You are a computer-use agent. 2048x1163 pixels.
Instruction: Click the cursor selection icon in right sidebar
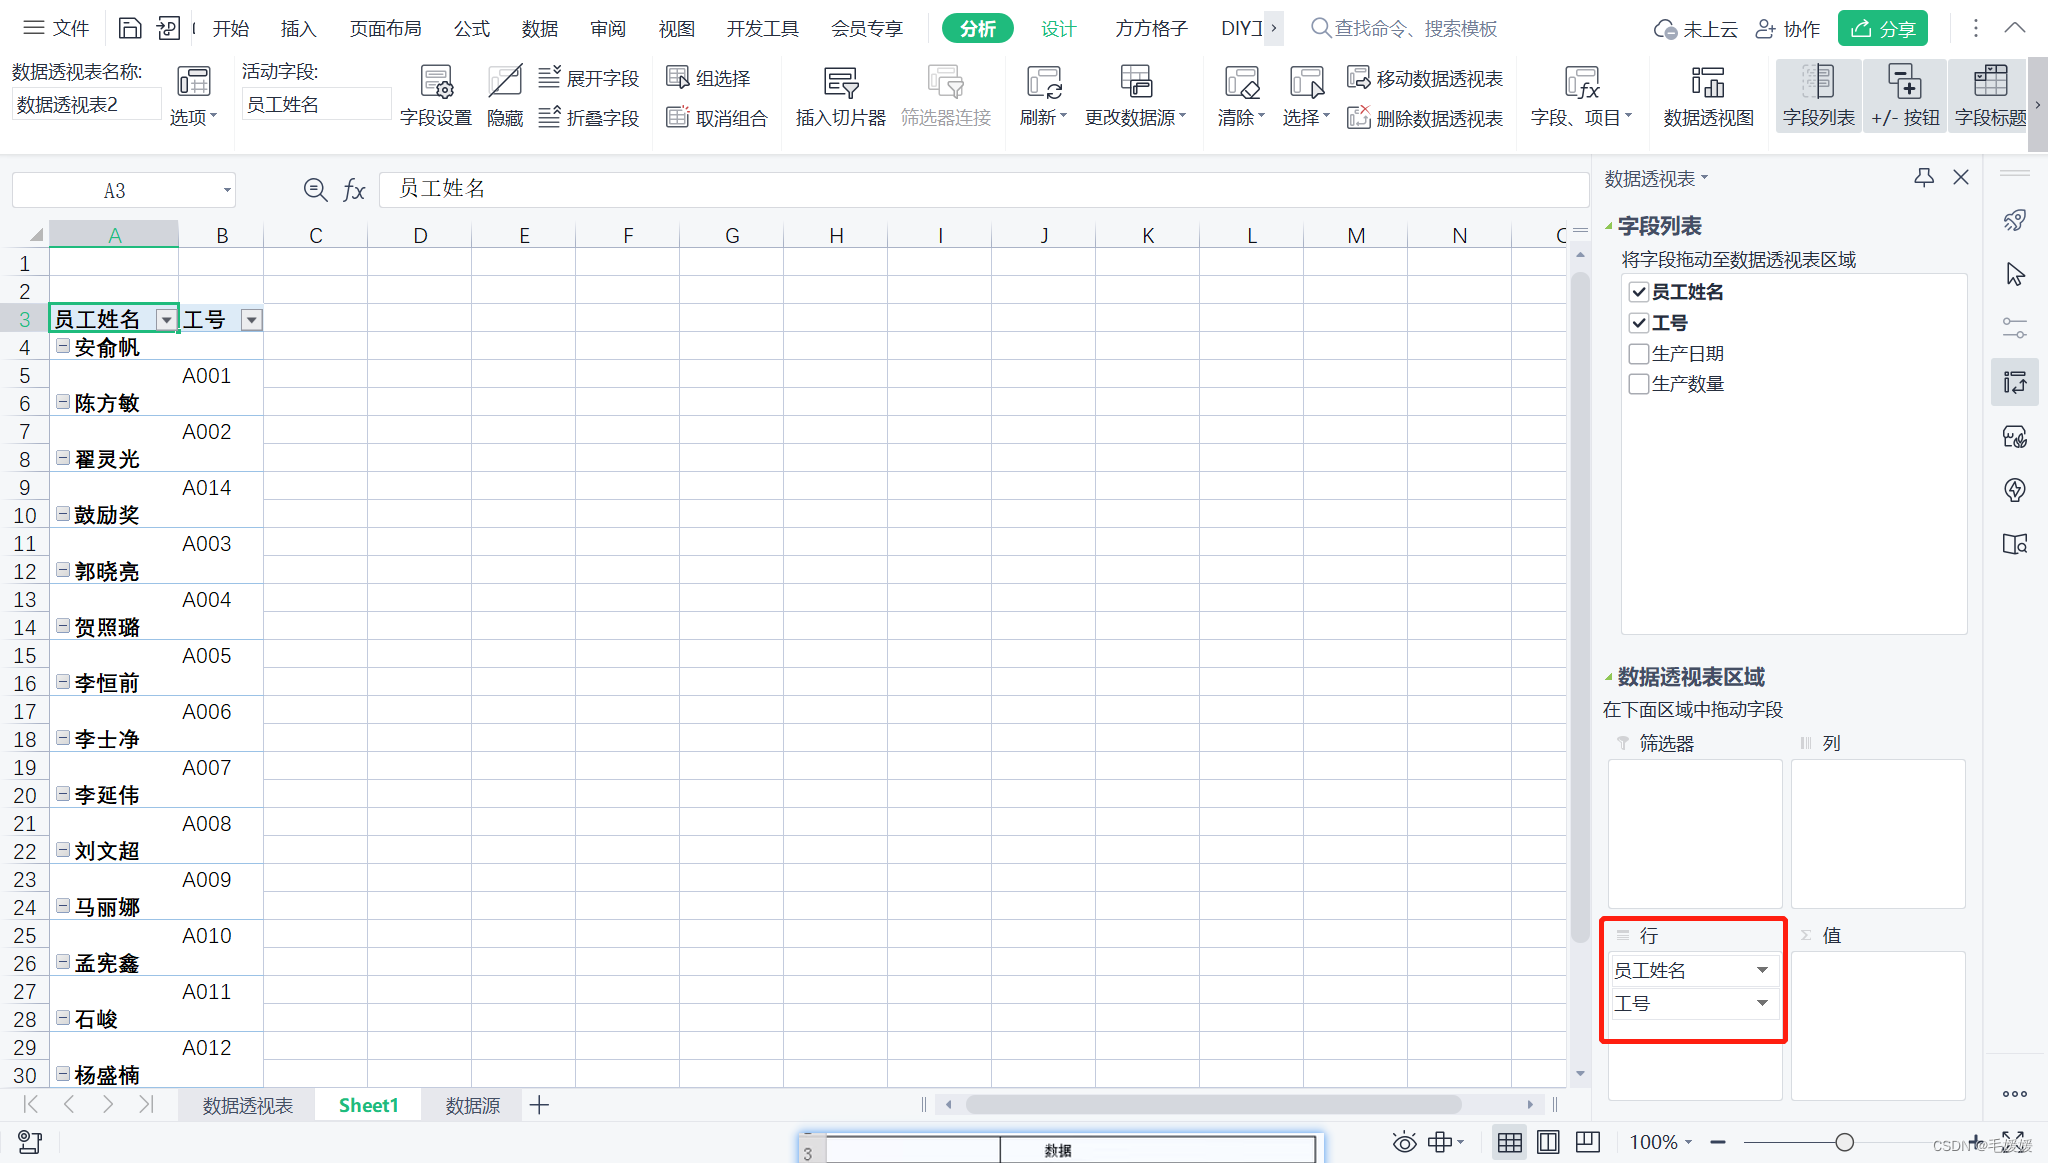click(2014, 275)
